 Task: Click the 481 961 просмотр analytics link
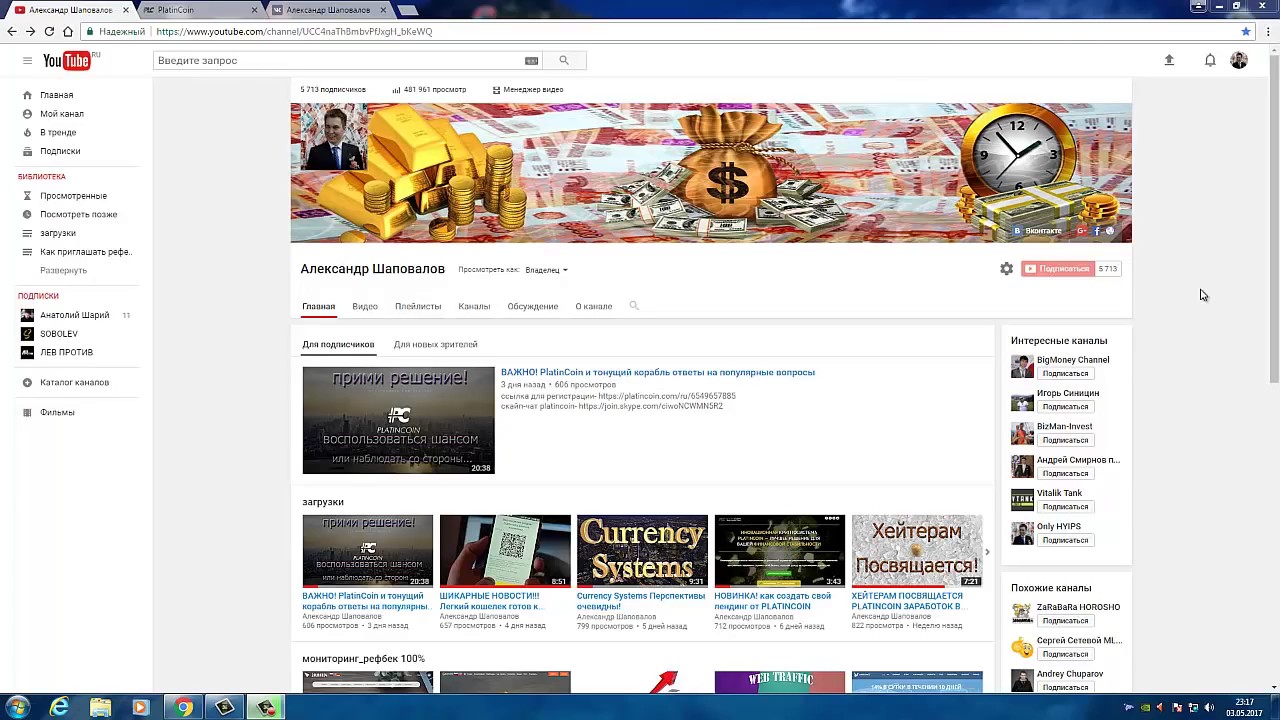pyautogui.click(x=429, y=90)
